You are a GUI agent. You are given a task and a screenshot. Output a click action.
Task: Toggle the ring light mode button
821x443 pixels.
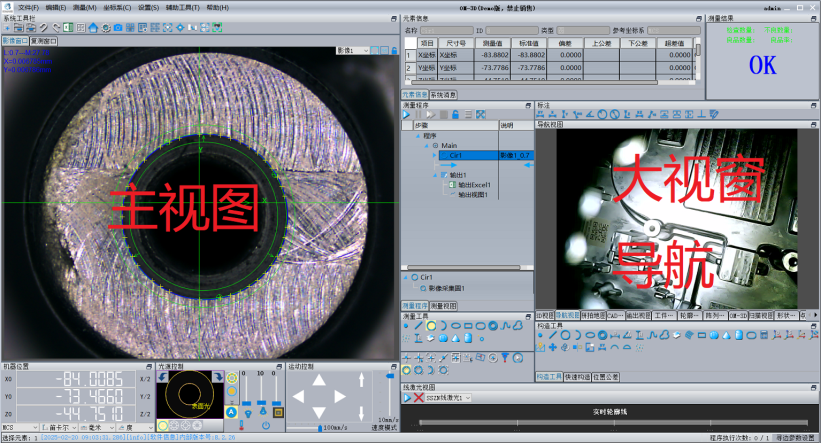click(232, 378)
